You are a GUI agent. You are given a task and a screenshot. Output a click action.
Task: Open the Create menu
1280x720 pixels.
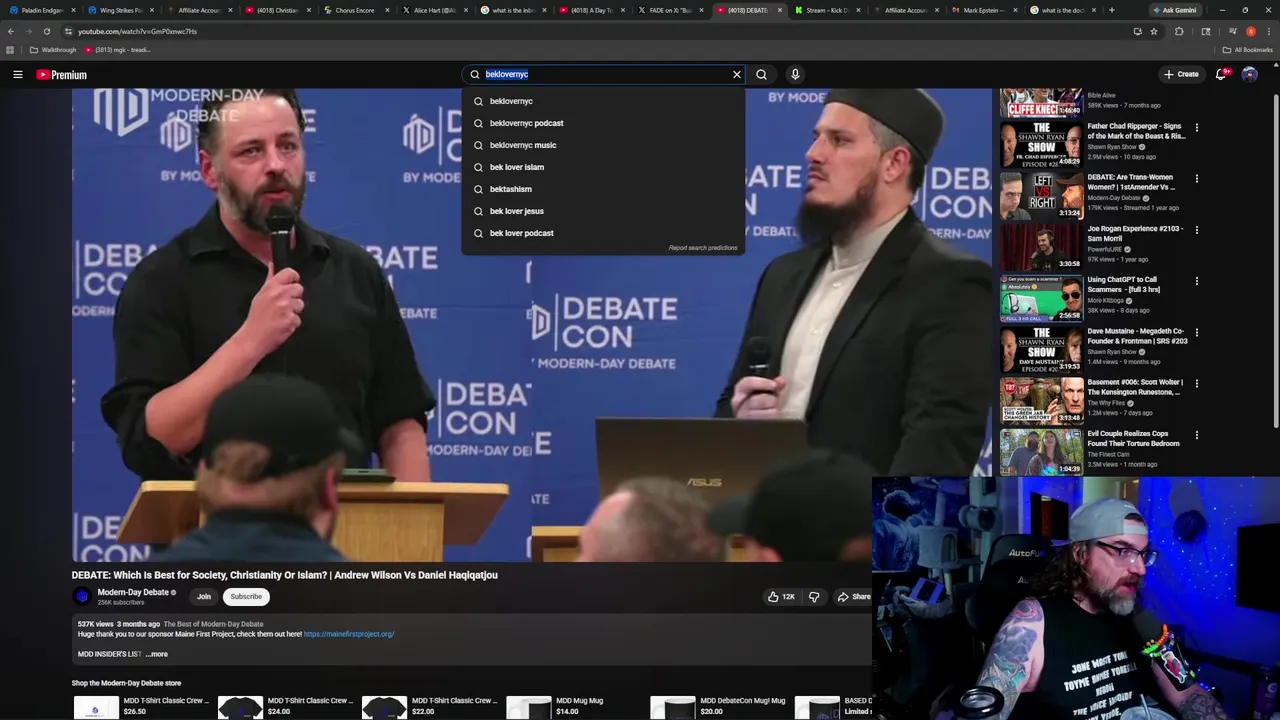[x=1181, y=74]
